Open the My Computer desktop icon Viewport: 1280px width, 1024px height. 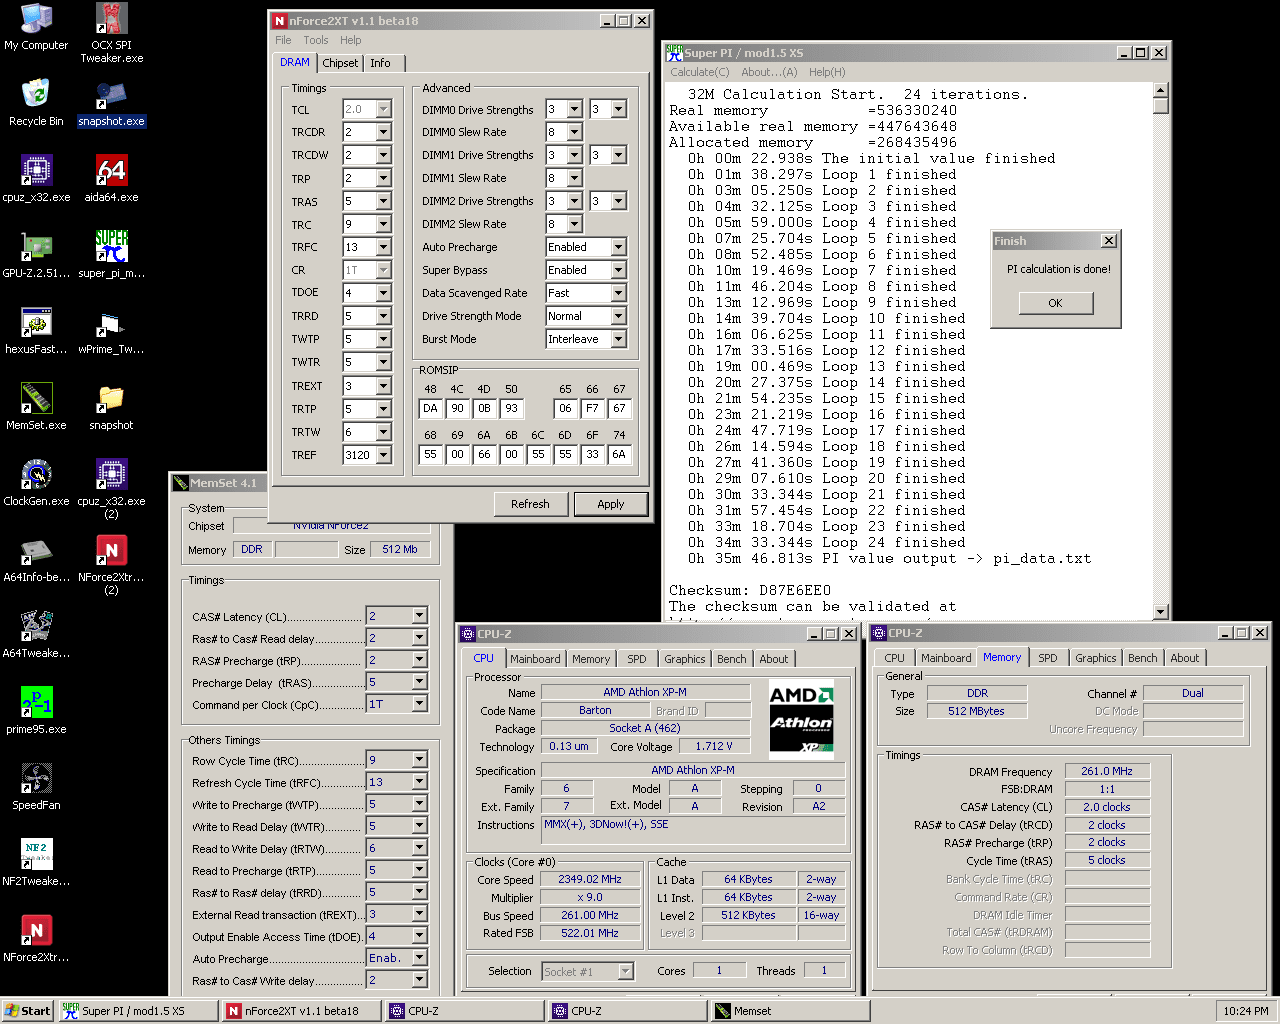(x=36, y=19)
